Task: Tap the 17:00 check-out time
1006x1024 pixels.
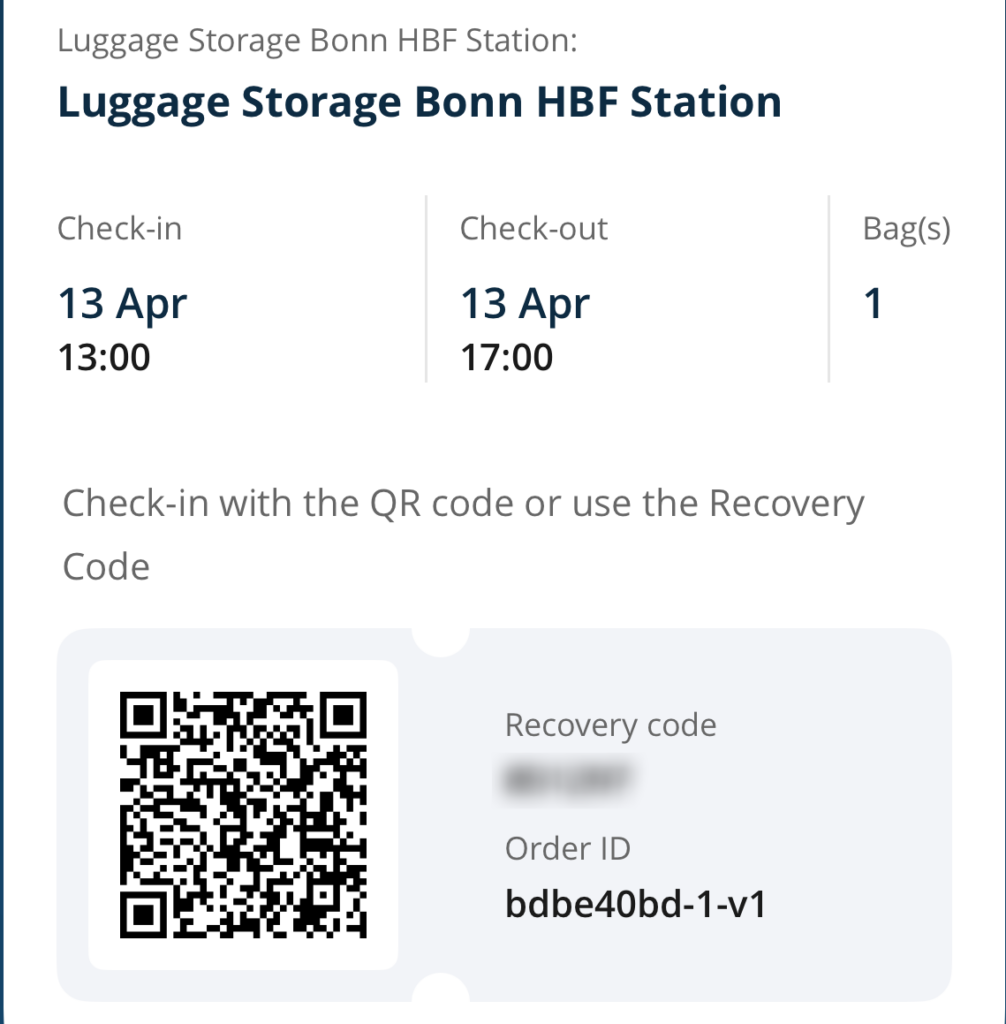Action: click(x=506, y=357)
